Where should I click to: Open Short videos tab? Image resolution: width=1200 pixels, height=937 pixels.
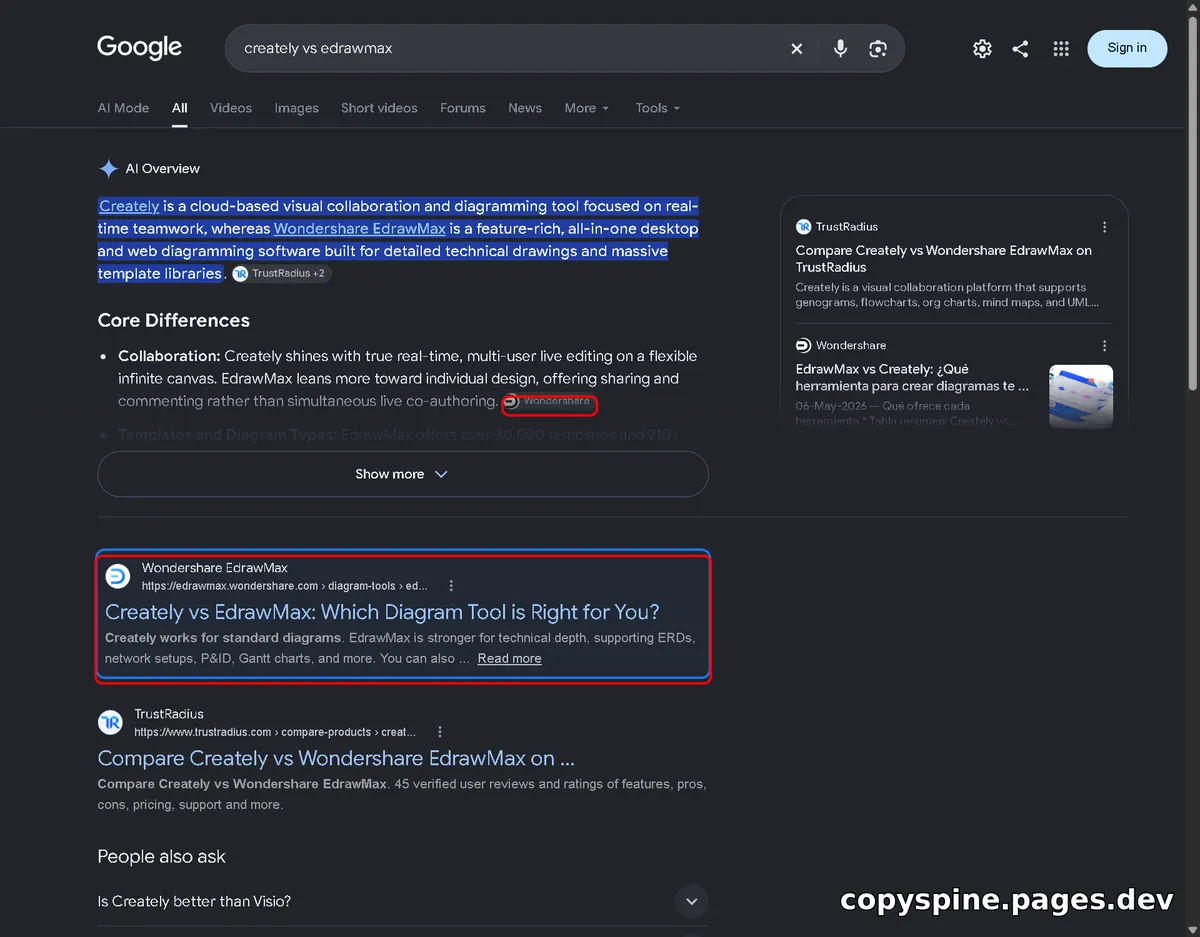tap(379, 108)
